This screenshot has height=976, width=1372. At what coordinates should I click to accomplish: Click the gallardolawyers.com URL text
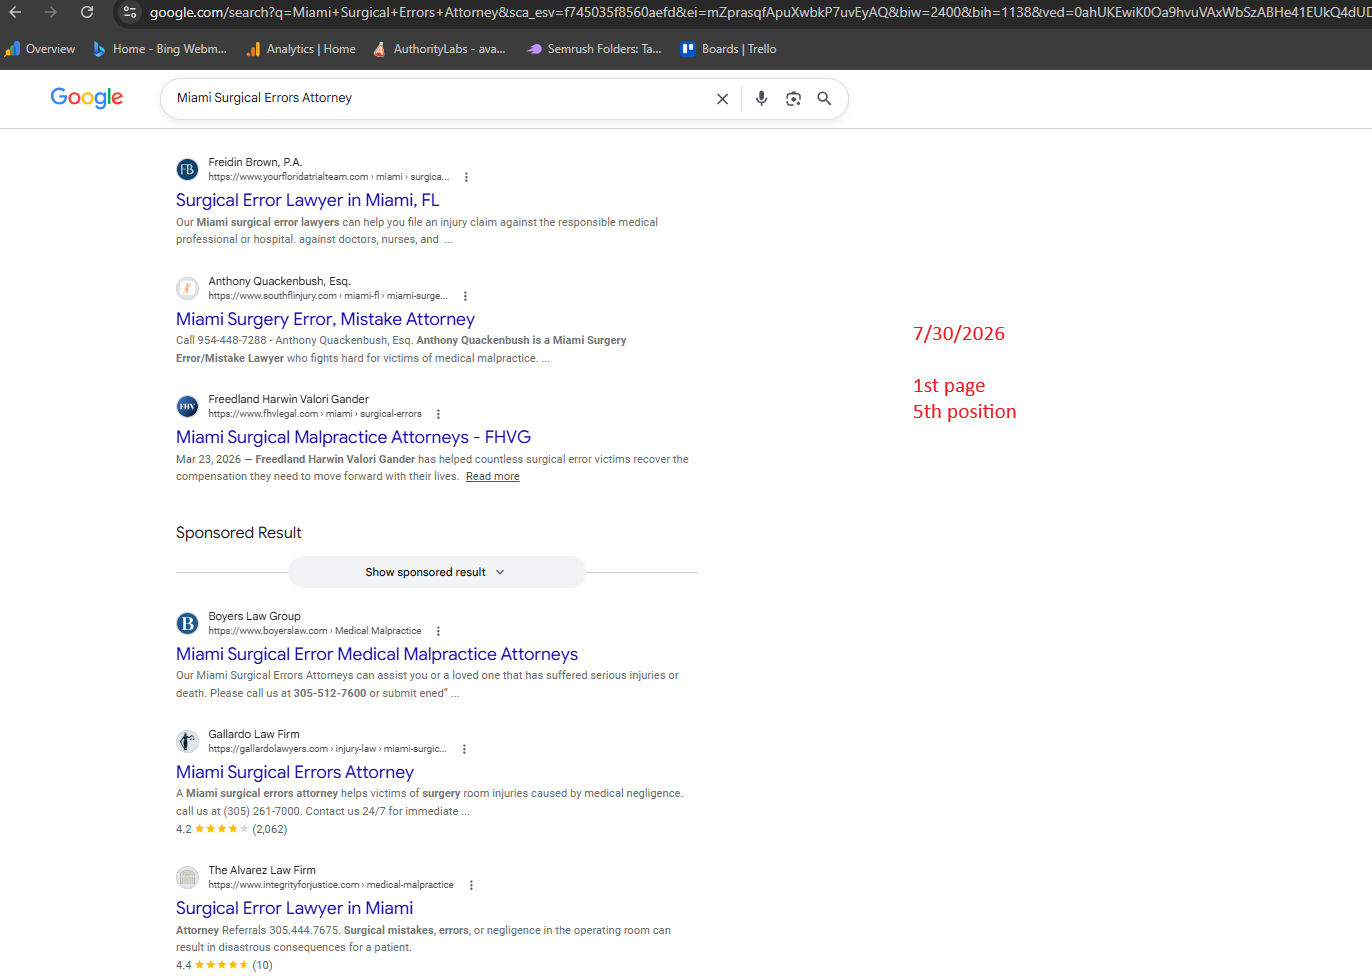[x=327, y=749]
